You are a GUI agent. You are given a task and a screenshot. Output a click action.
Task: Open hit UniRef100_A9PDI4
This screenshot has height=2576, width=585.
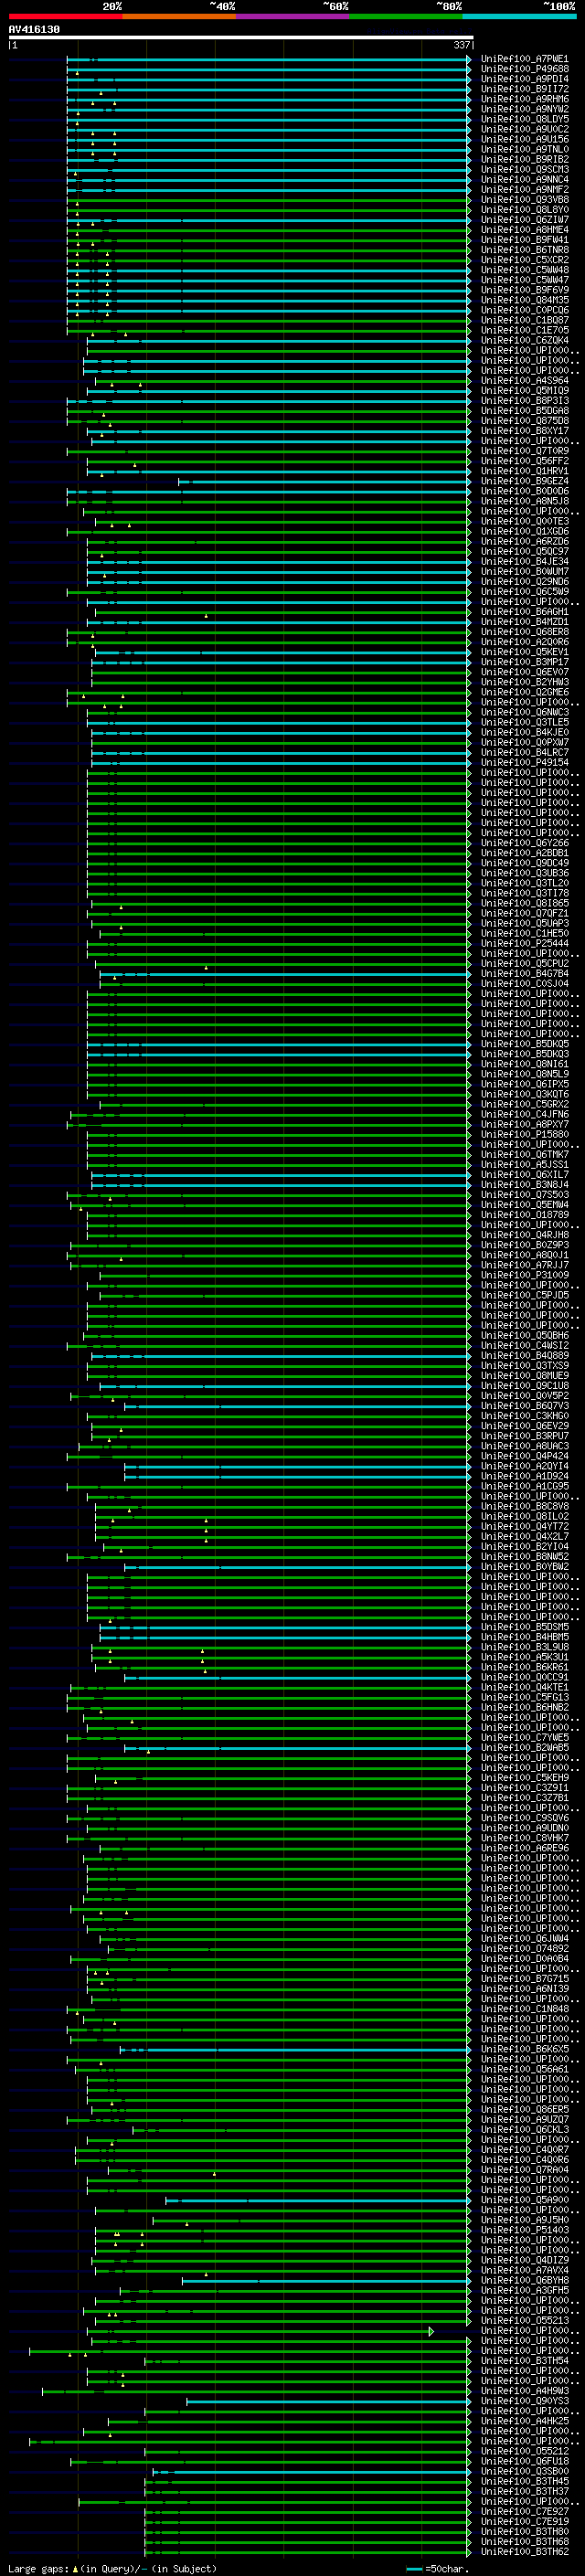click(524, 79)
